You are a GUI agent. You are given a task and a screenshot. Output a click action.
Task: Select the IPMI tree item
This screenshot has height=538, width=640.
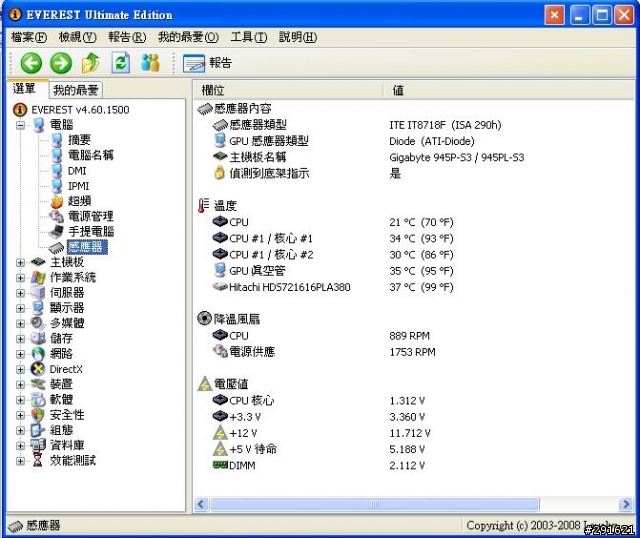click(78, 186)
